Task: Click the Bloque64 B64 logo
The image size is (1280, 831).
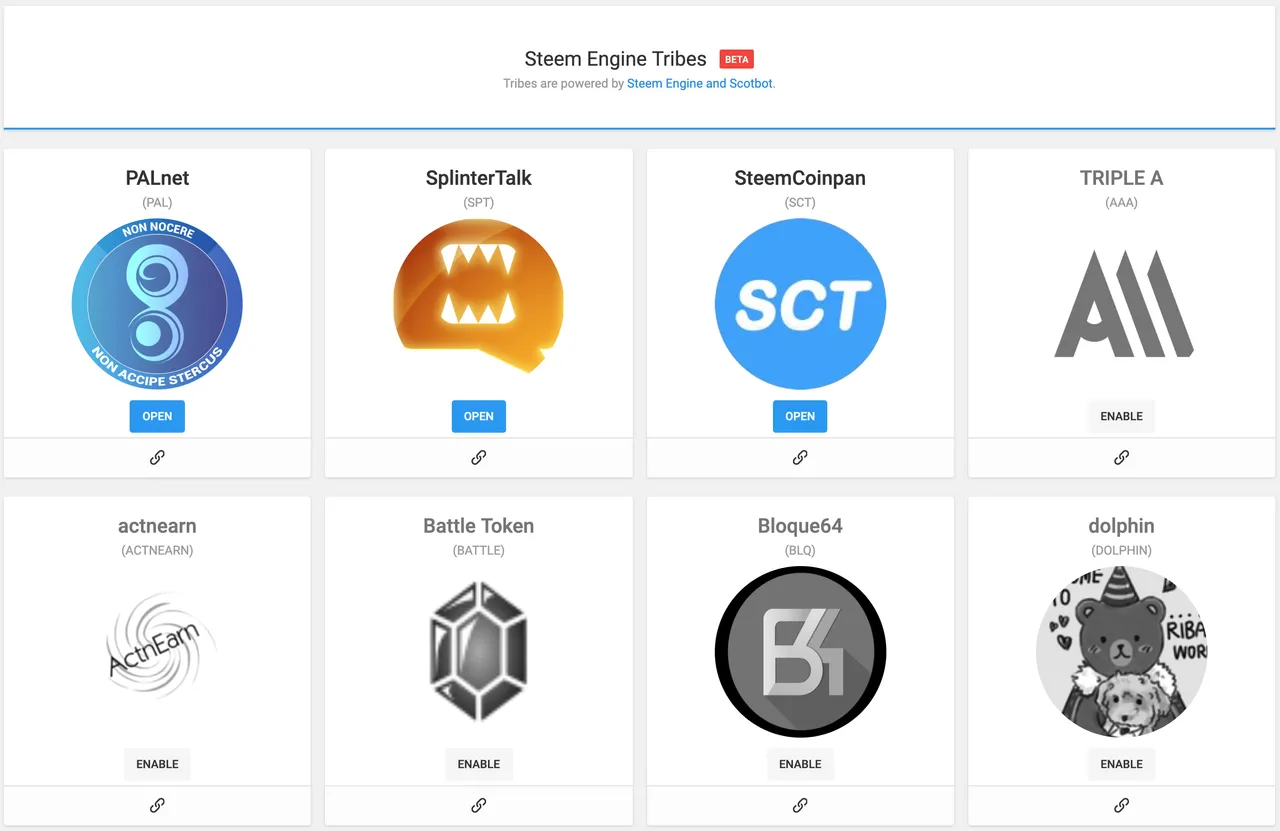Action: [x=800, y=652]
